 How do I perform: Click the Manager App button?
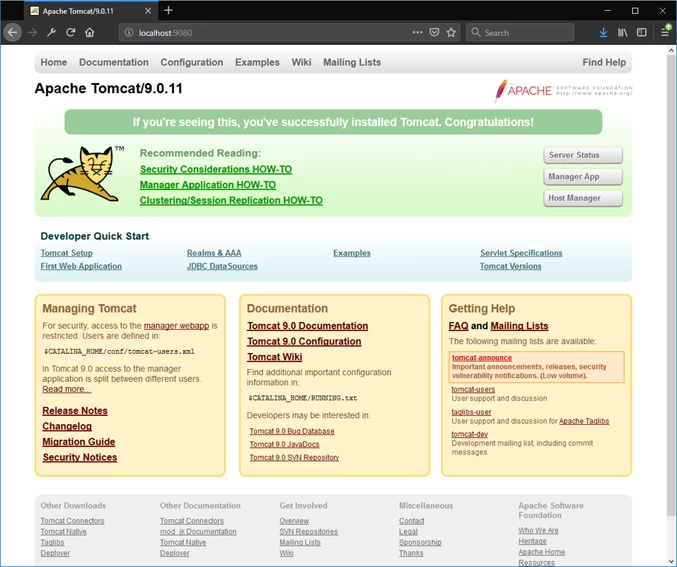[x=583, y=177]
